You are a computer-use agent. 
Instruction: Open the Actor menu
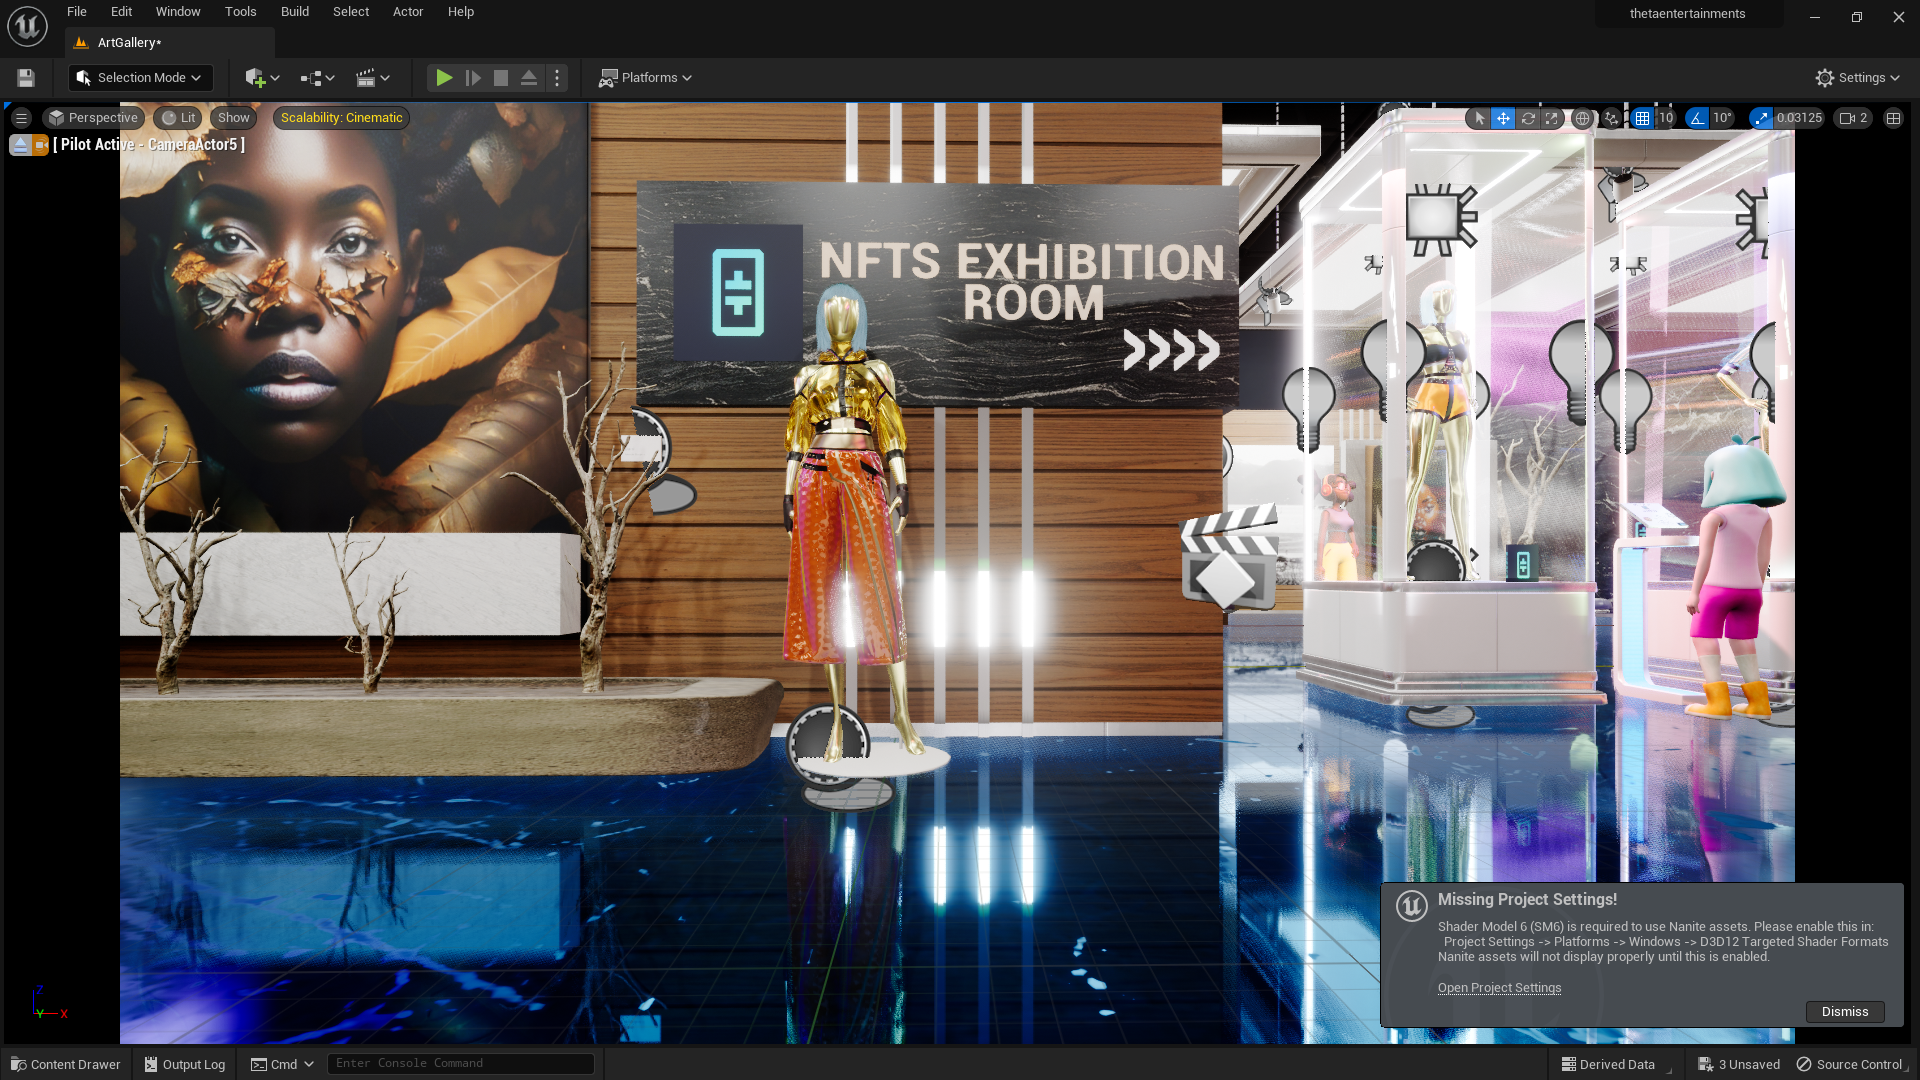(407, 12)
